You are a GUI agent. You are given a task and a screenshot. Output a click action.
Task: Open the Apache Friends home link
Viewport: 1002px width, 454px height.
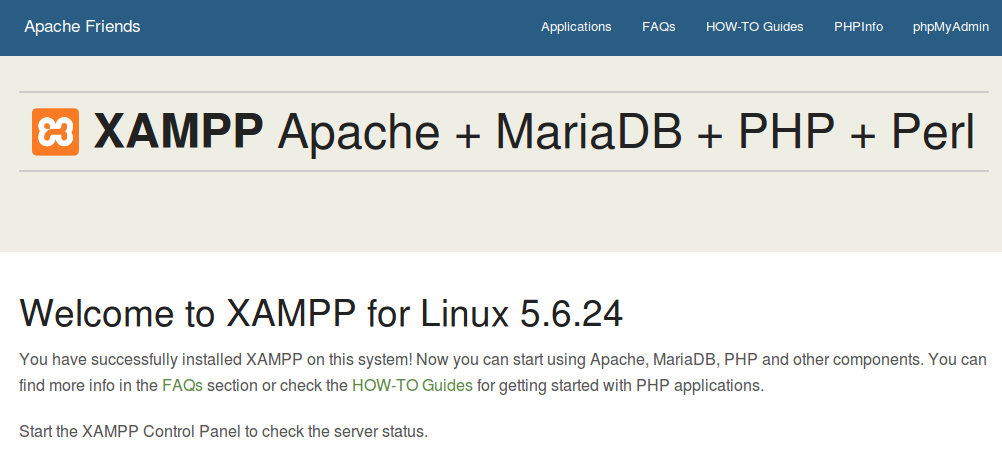pyautogui.click(x=82, y=27)
